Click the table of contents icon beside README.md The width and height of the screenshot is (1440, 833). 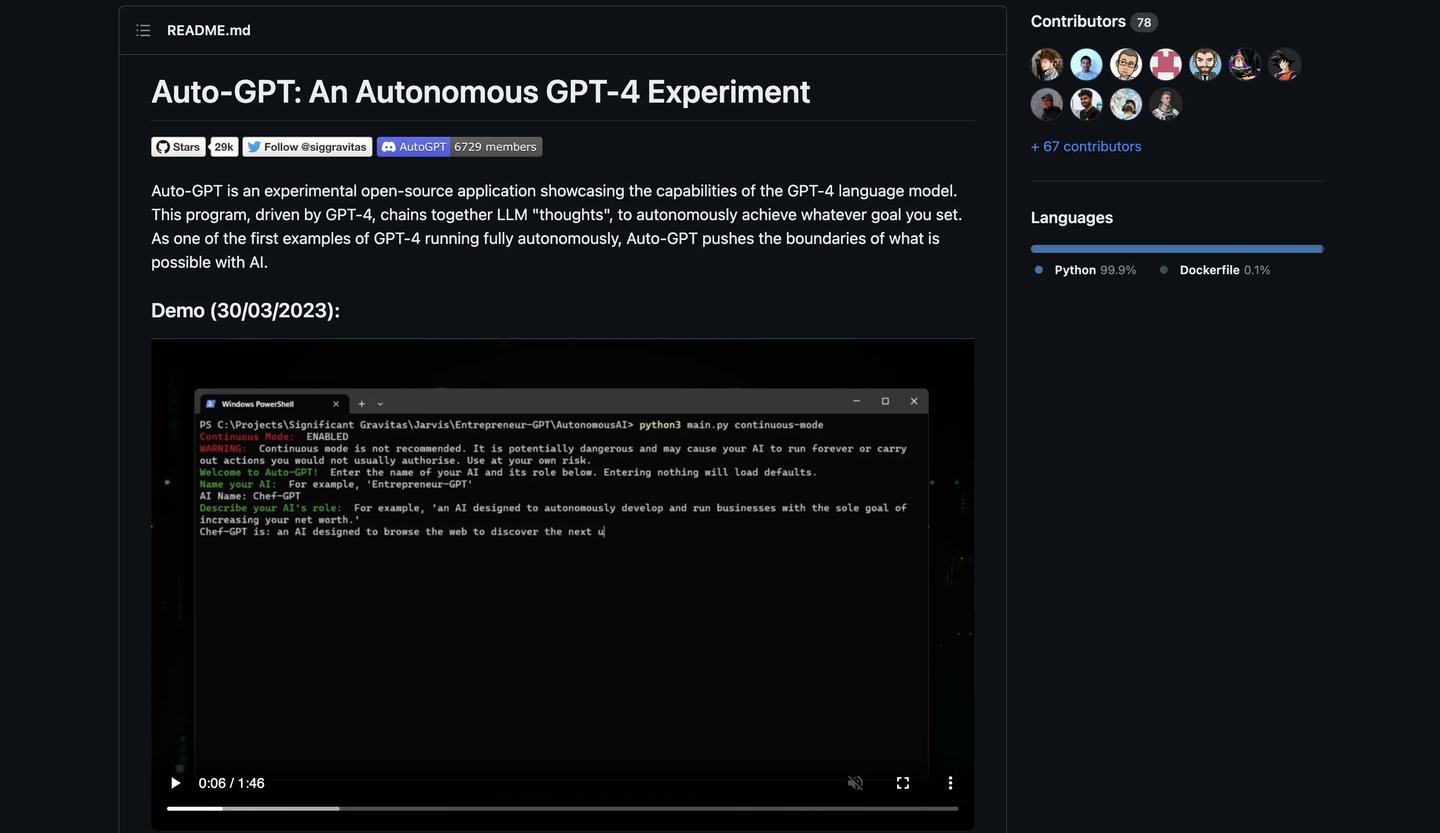coord(143,30)
